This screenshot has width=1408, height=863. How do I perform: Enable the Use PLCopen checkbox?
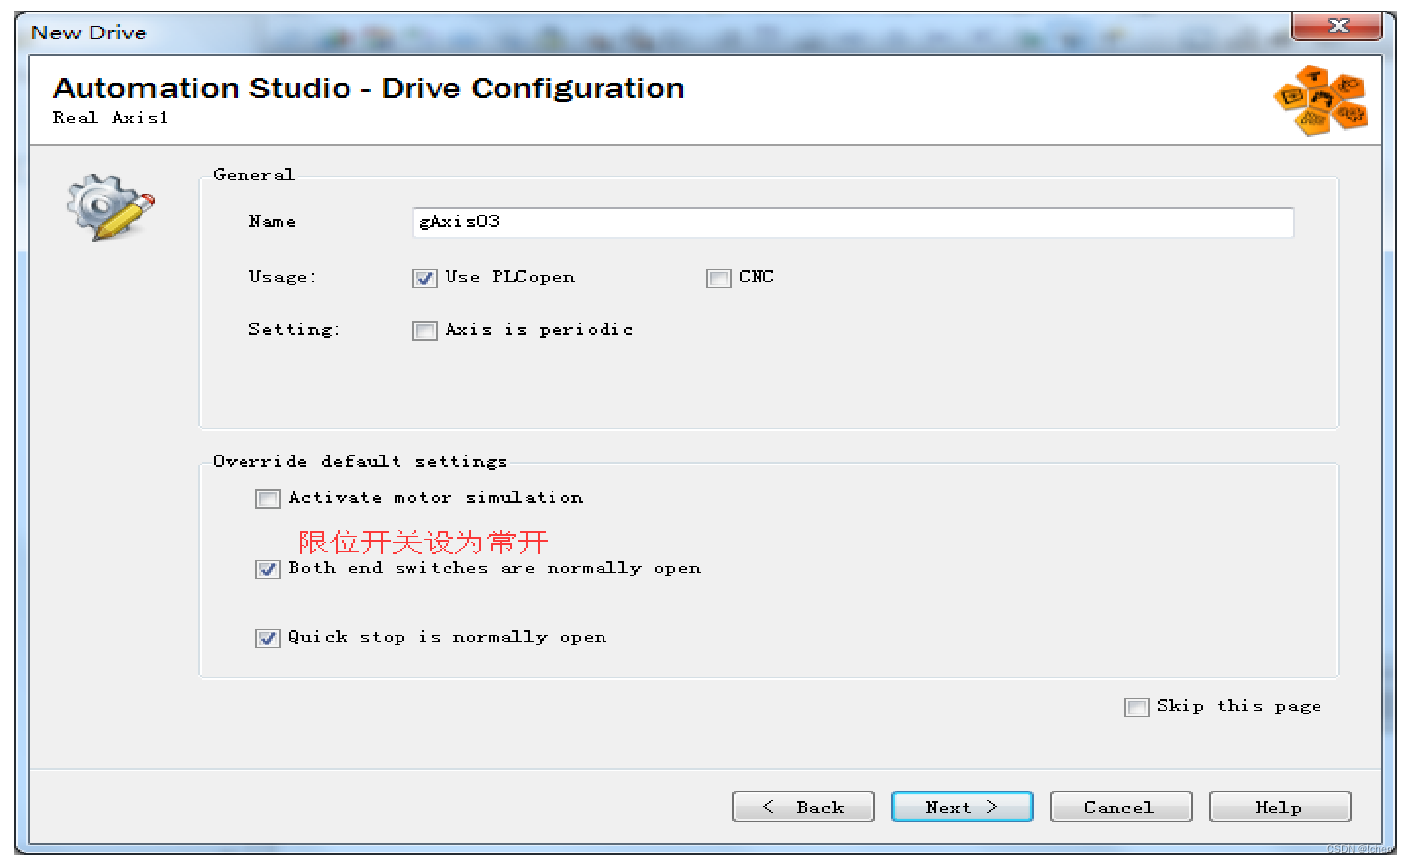click(425, 278)
